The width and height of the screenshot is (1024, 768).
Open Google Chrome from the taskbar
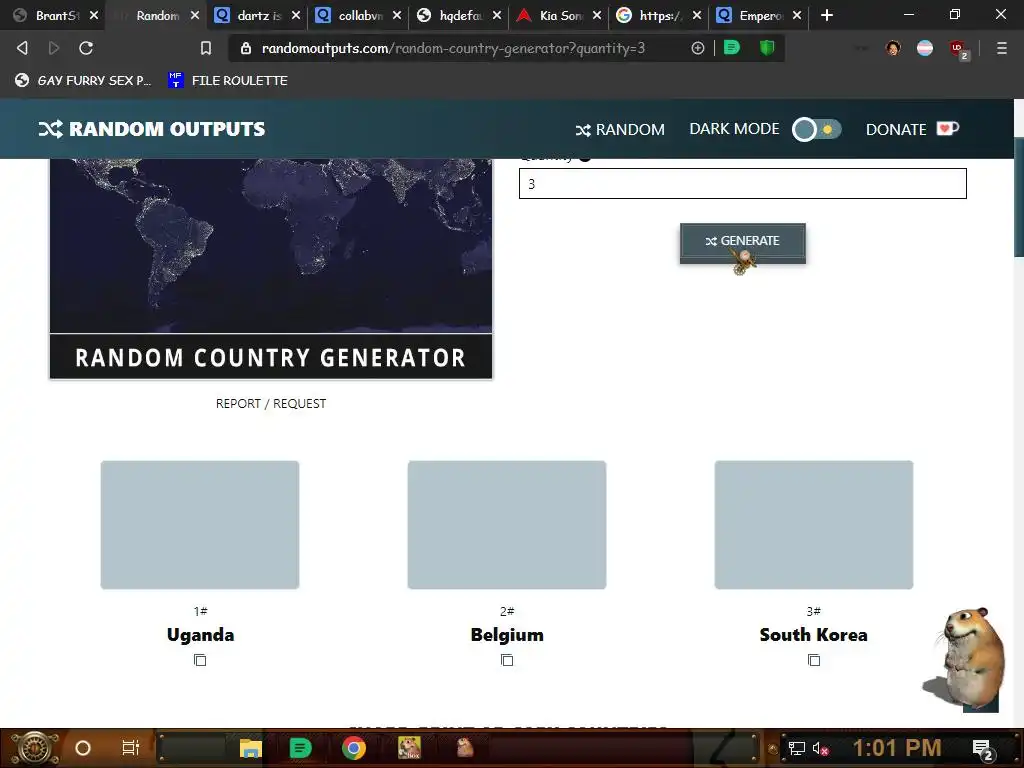click(x=353, y=748)
